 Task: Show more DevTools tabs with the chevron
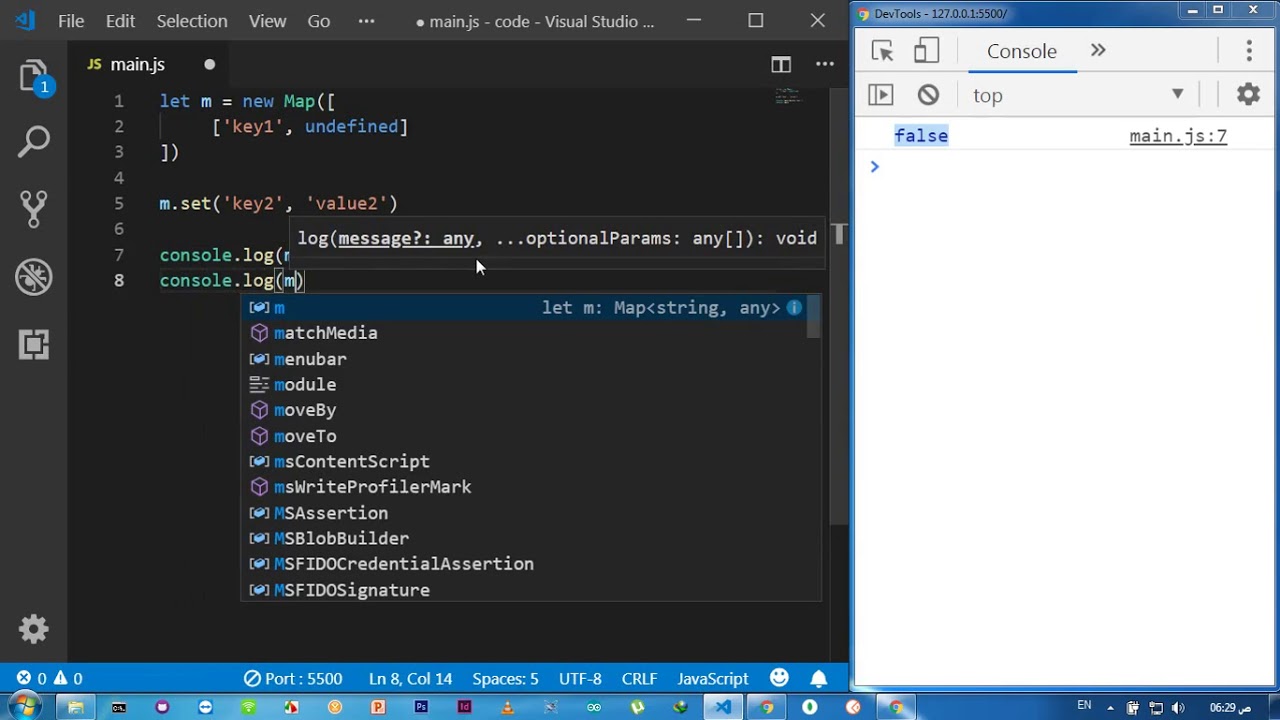tap(1098, 51)
